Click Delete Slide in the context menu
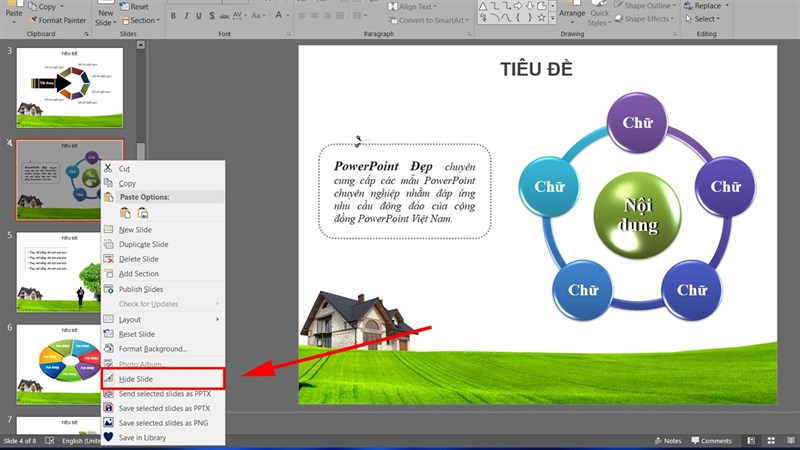800x450 pixels. point(163,259)
